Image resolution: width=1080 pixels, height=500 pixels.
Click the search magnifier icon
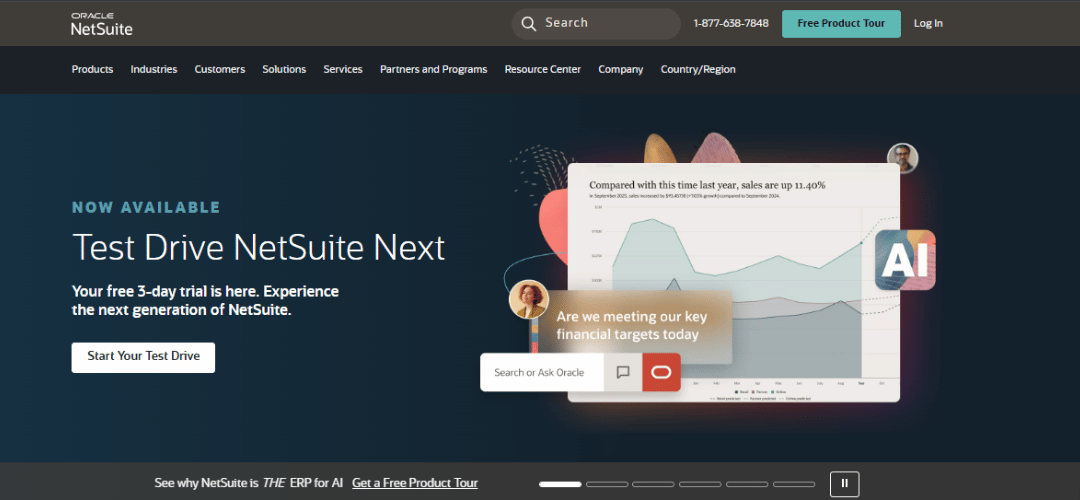pos(528,24)
